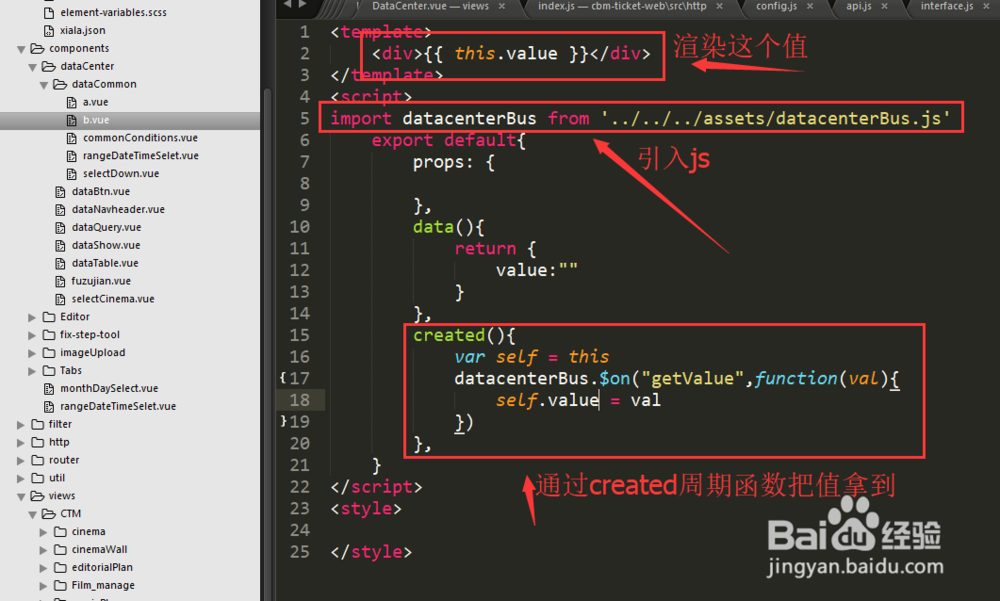
Task: Open selectDown.vue in dataCommon folder
Action: [121, 174]
